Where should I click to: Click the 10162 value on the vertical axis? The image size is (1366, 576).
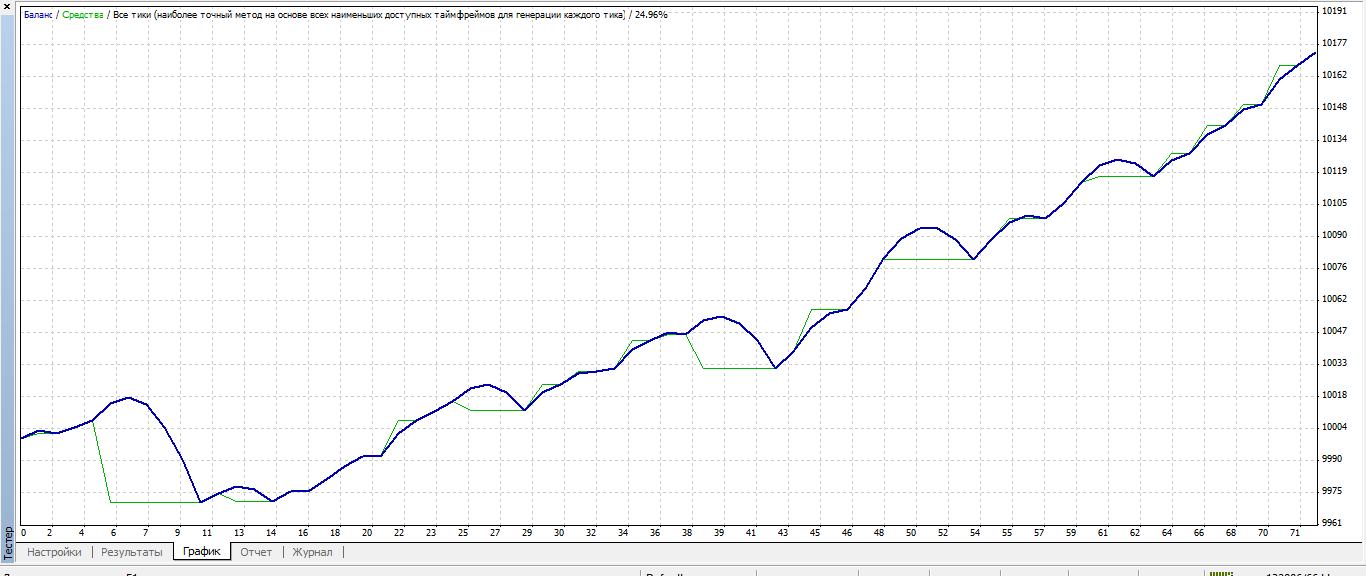click(1335, 75)
